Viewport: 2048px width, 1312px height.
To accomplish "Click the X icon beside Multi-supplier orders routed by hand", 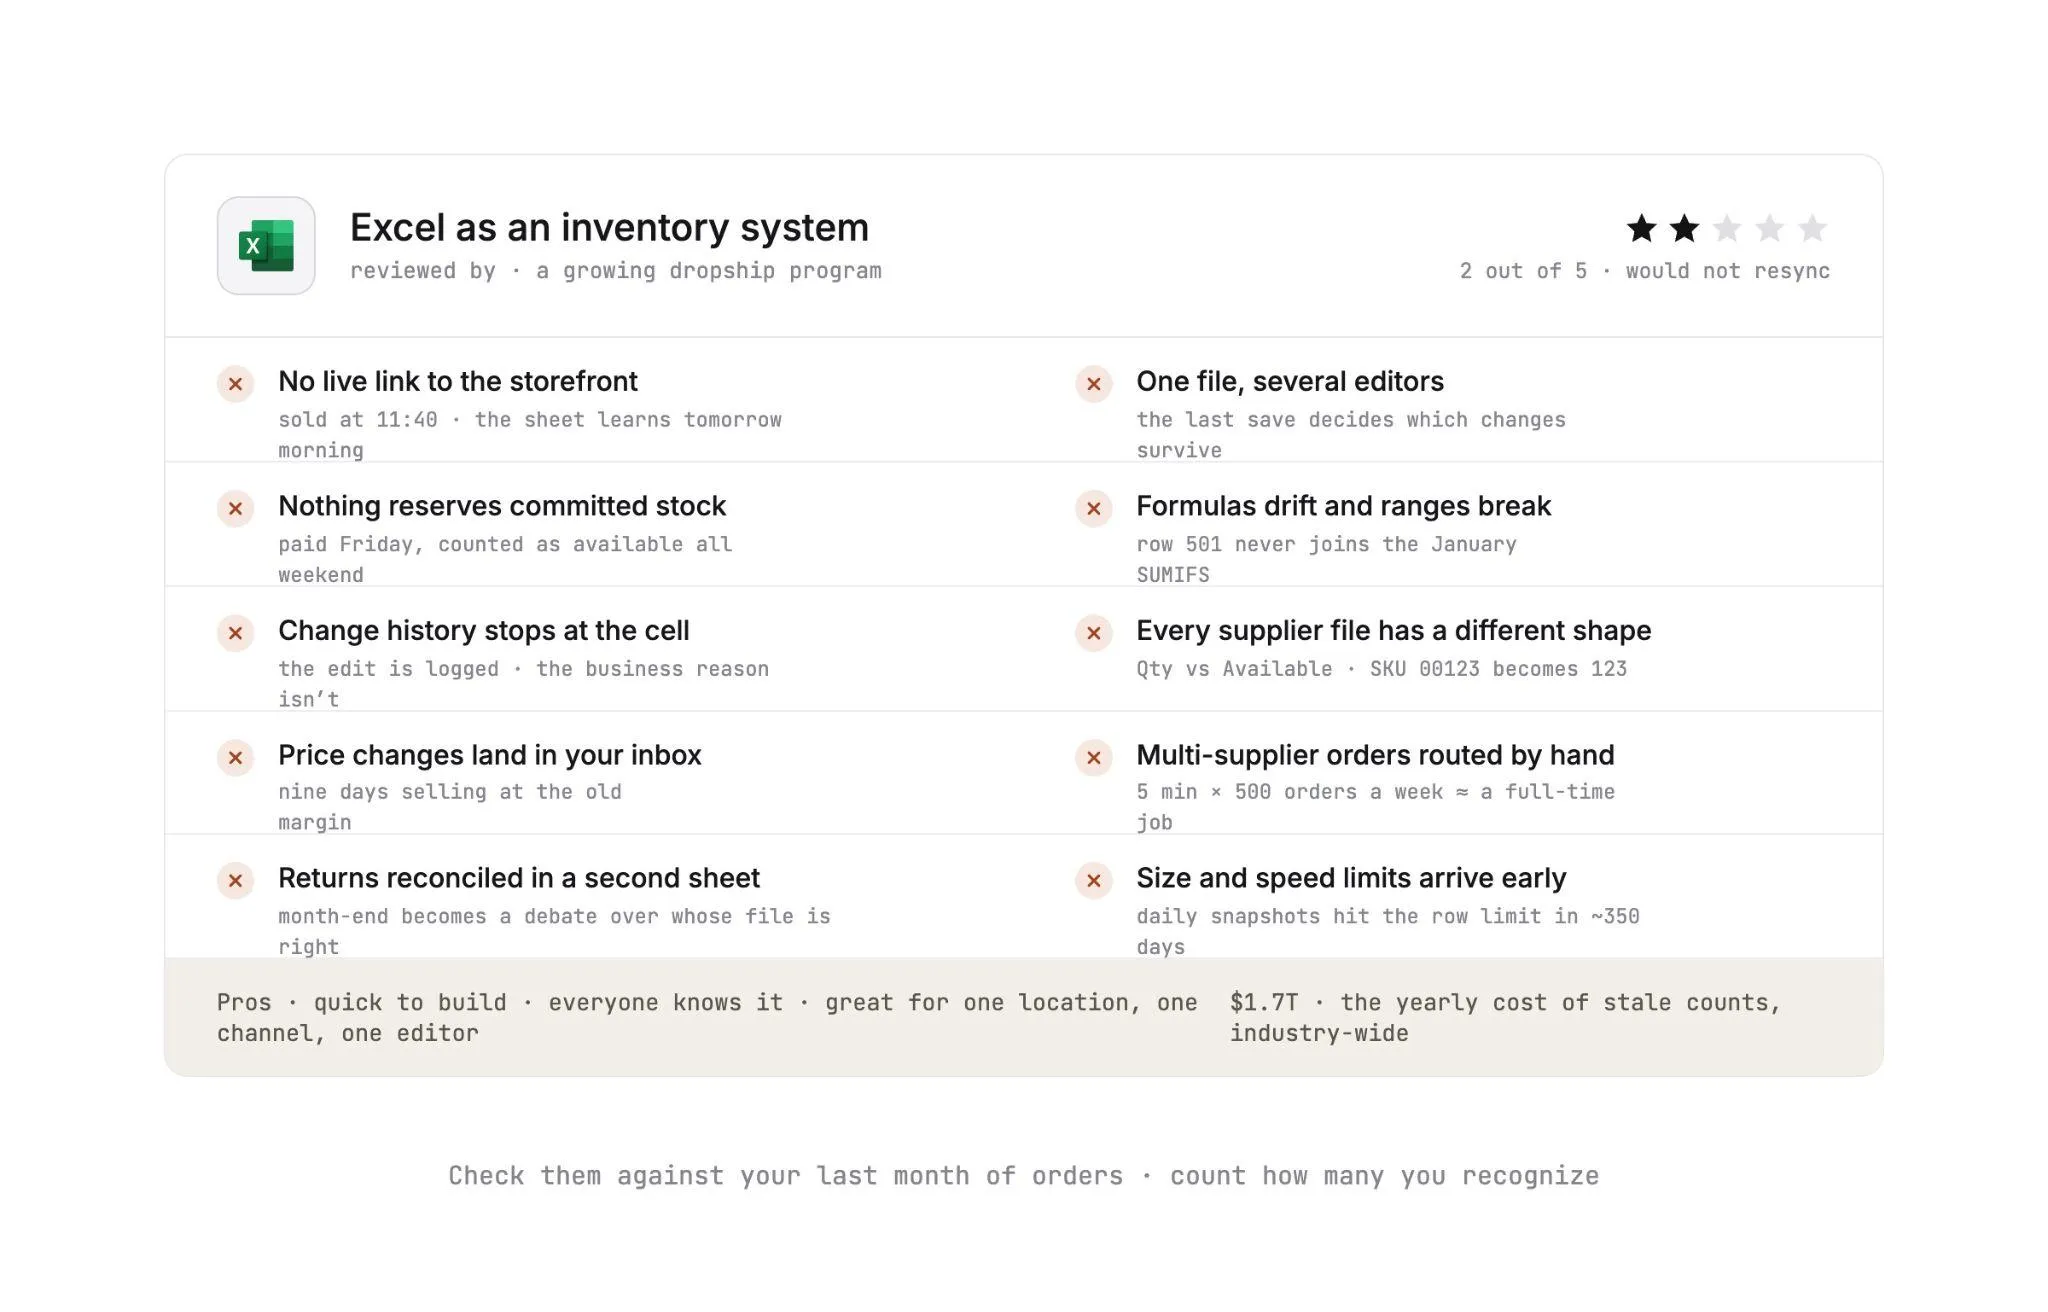I will point(1094,758).
